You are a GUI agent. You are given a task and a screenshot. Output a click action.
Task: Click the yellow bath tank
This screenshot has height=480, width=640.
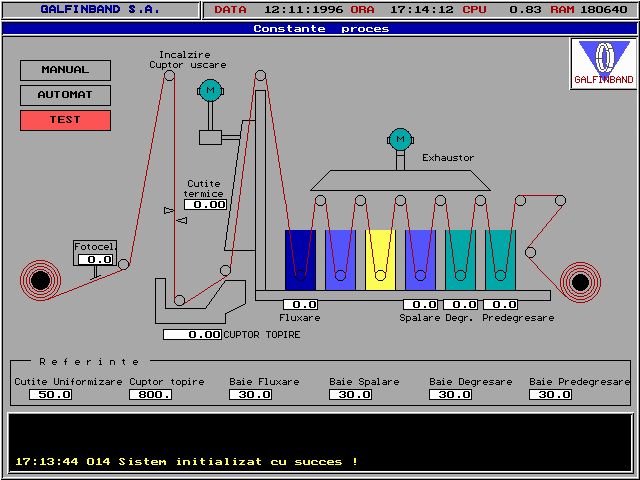click(x=380, y=260)
